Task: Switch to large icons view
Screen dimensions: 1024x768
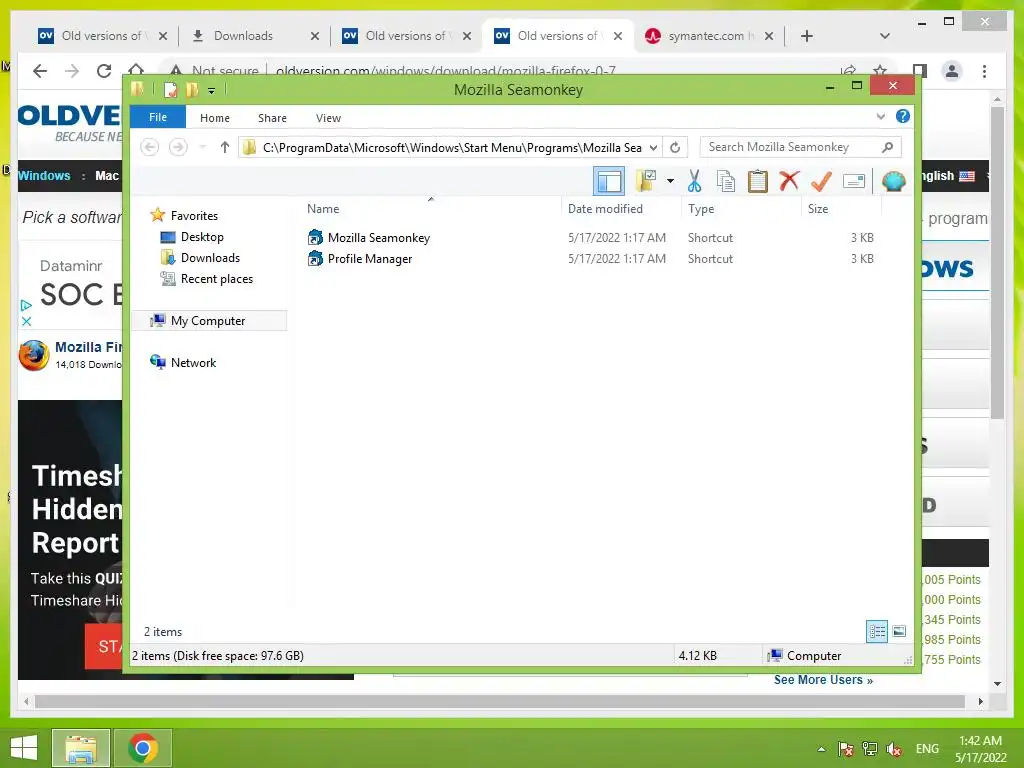Action: point(899,631)
